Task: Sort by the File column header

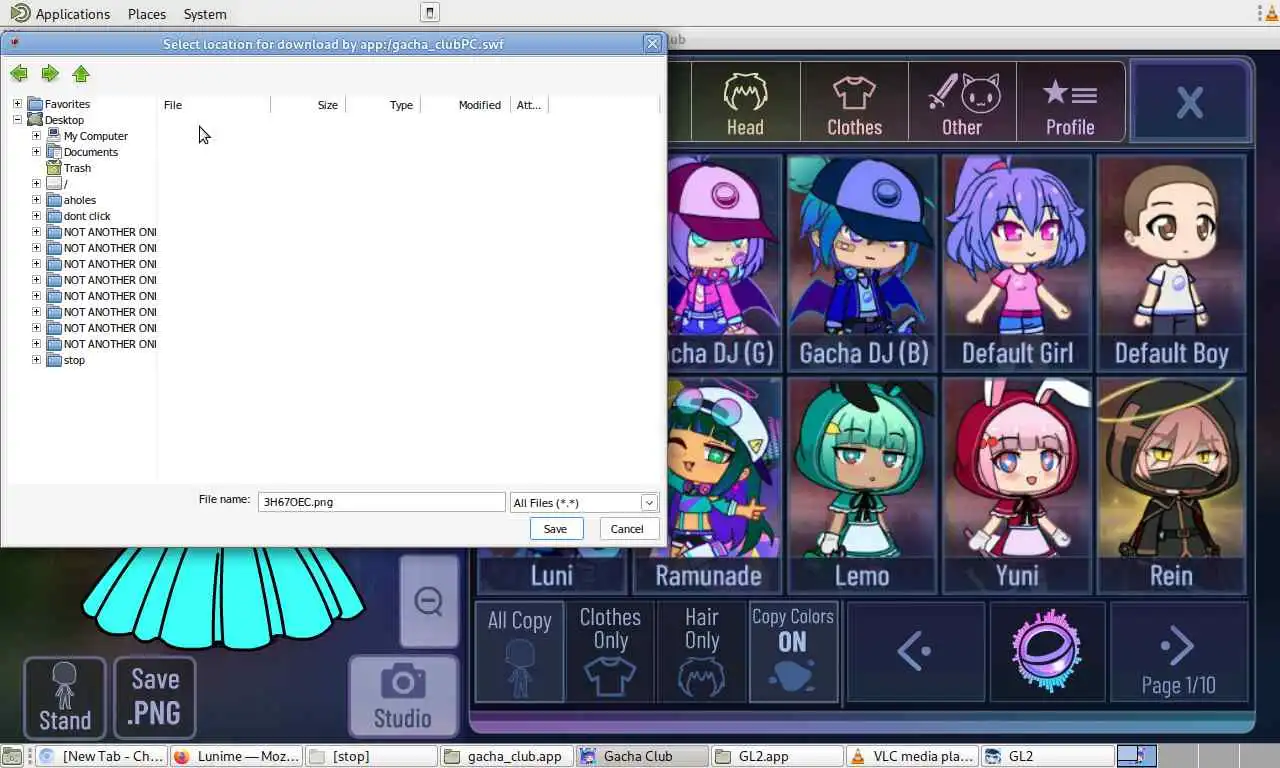Action: point(215,105)
